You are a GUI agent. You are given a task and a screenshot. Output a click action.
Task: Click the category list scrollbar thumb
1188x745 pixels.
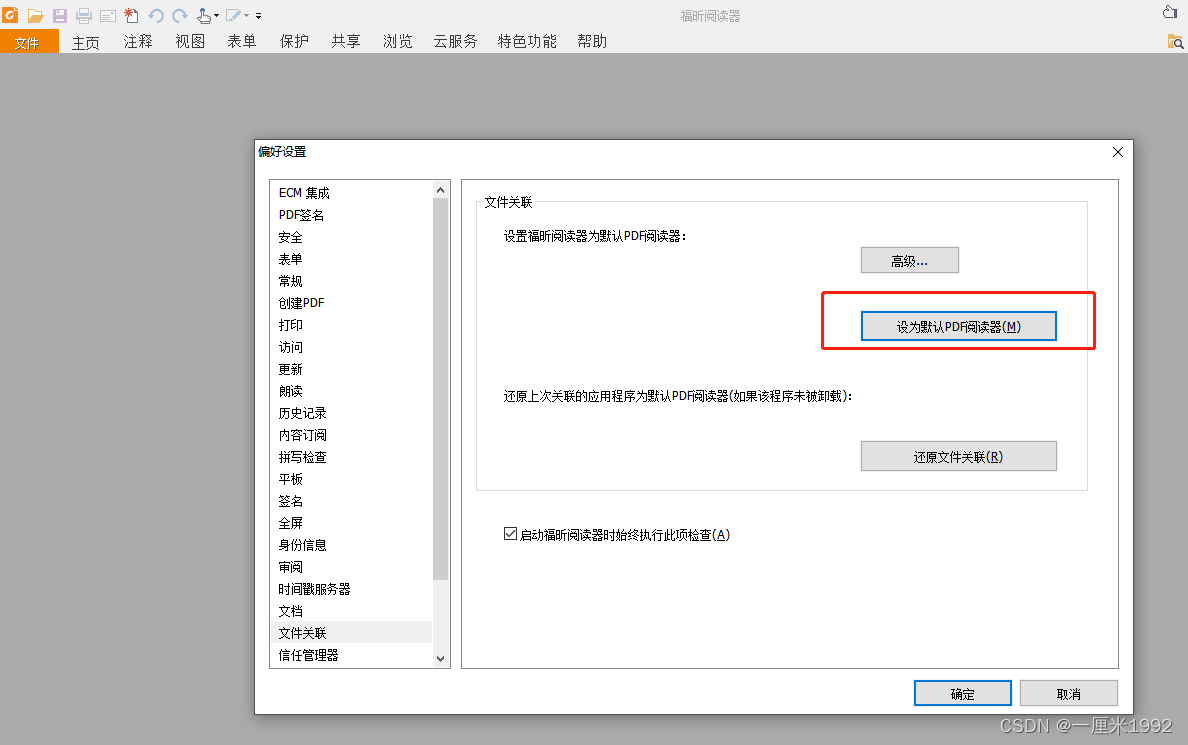click(x=440, y=389)
